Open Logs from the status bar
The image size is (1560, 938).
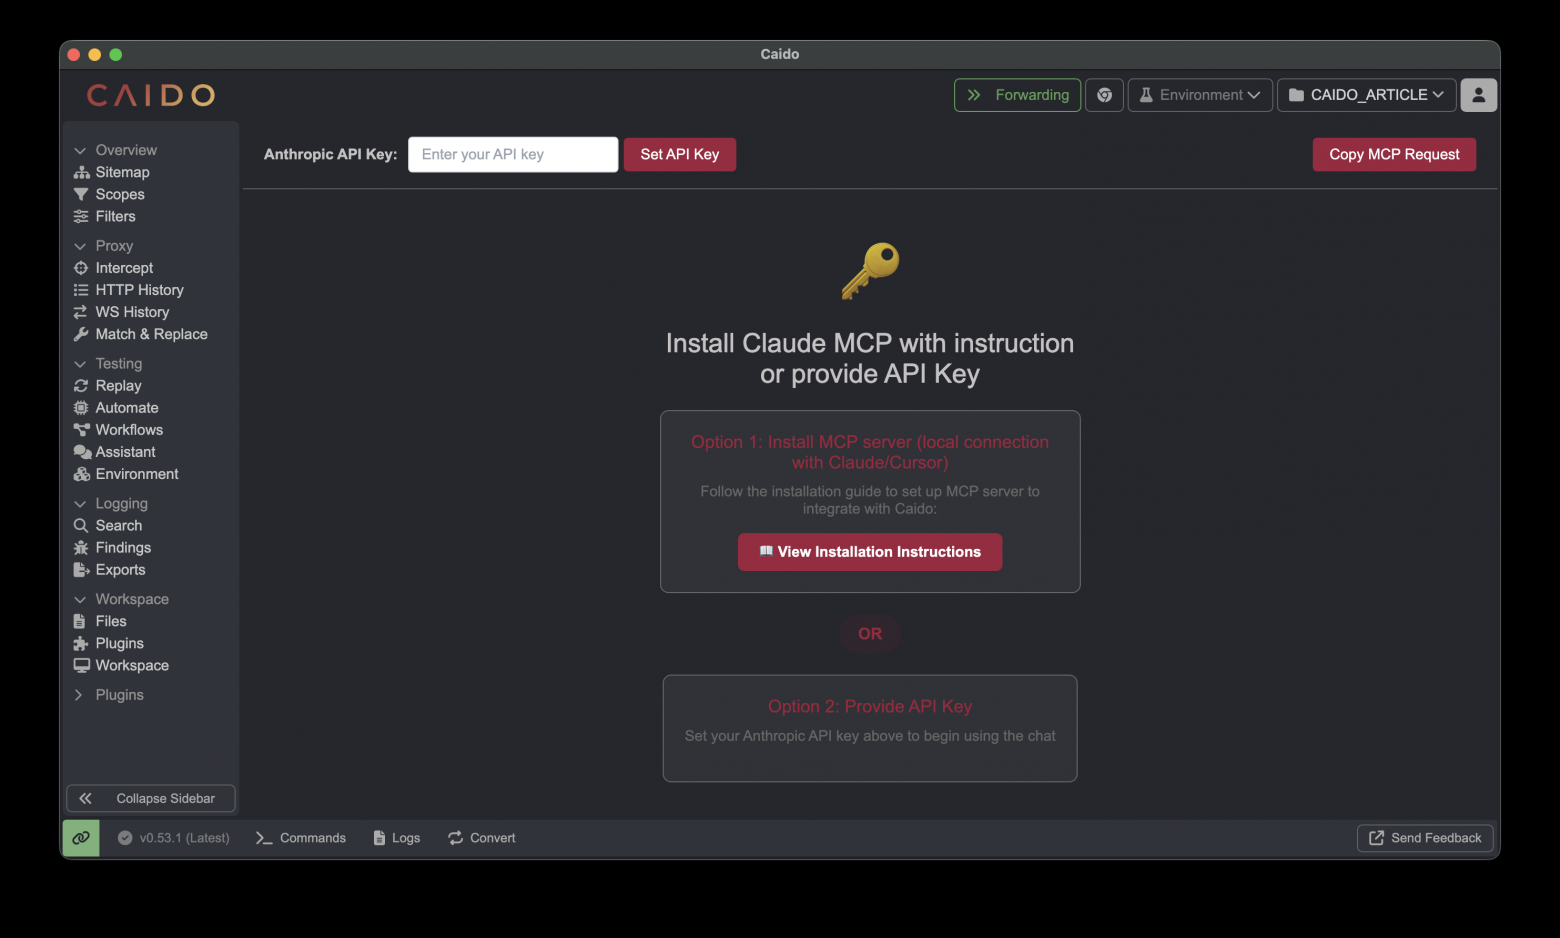click(x=397, y=838)
